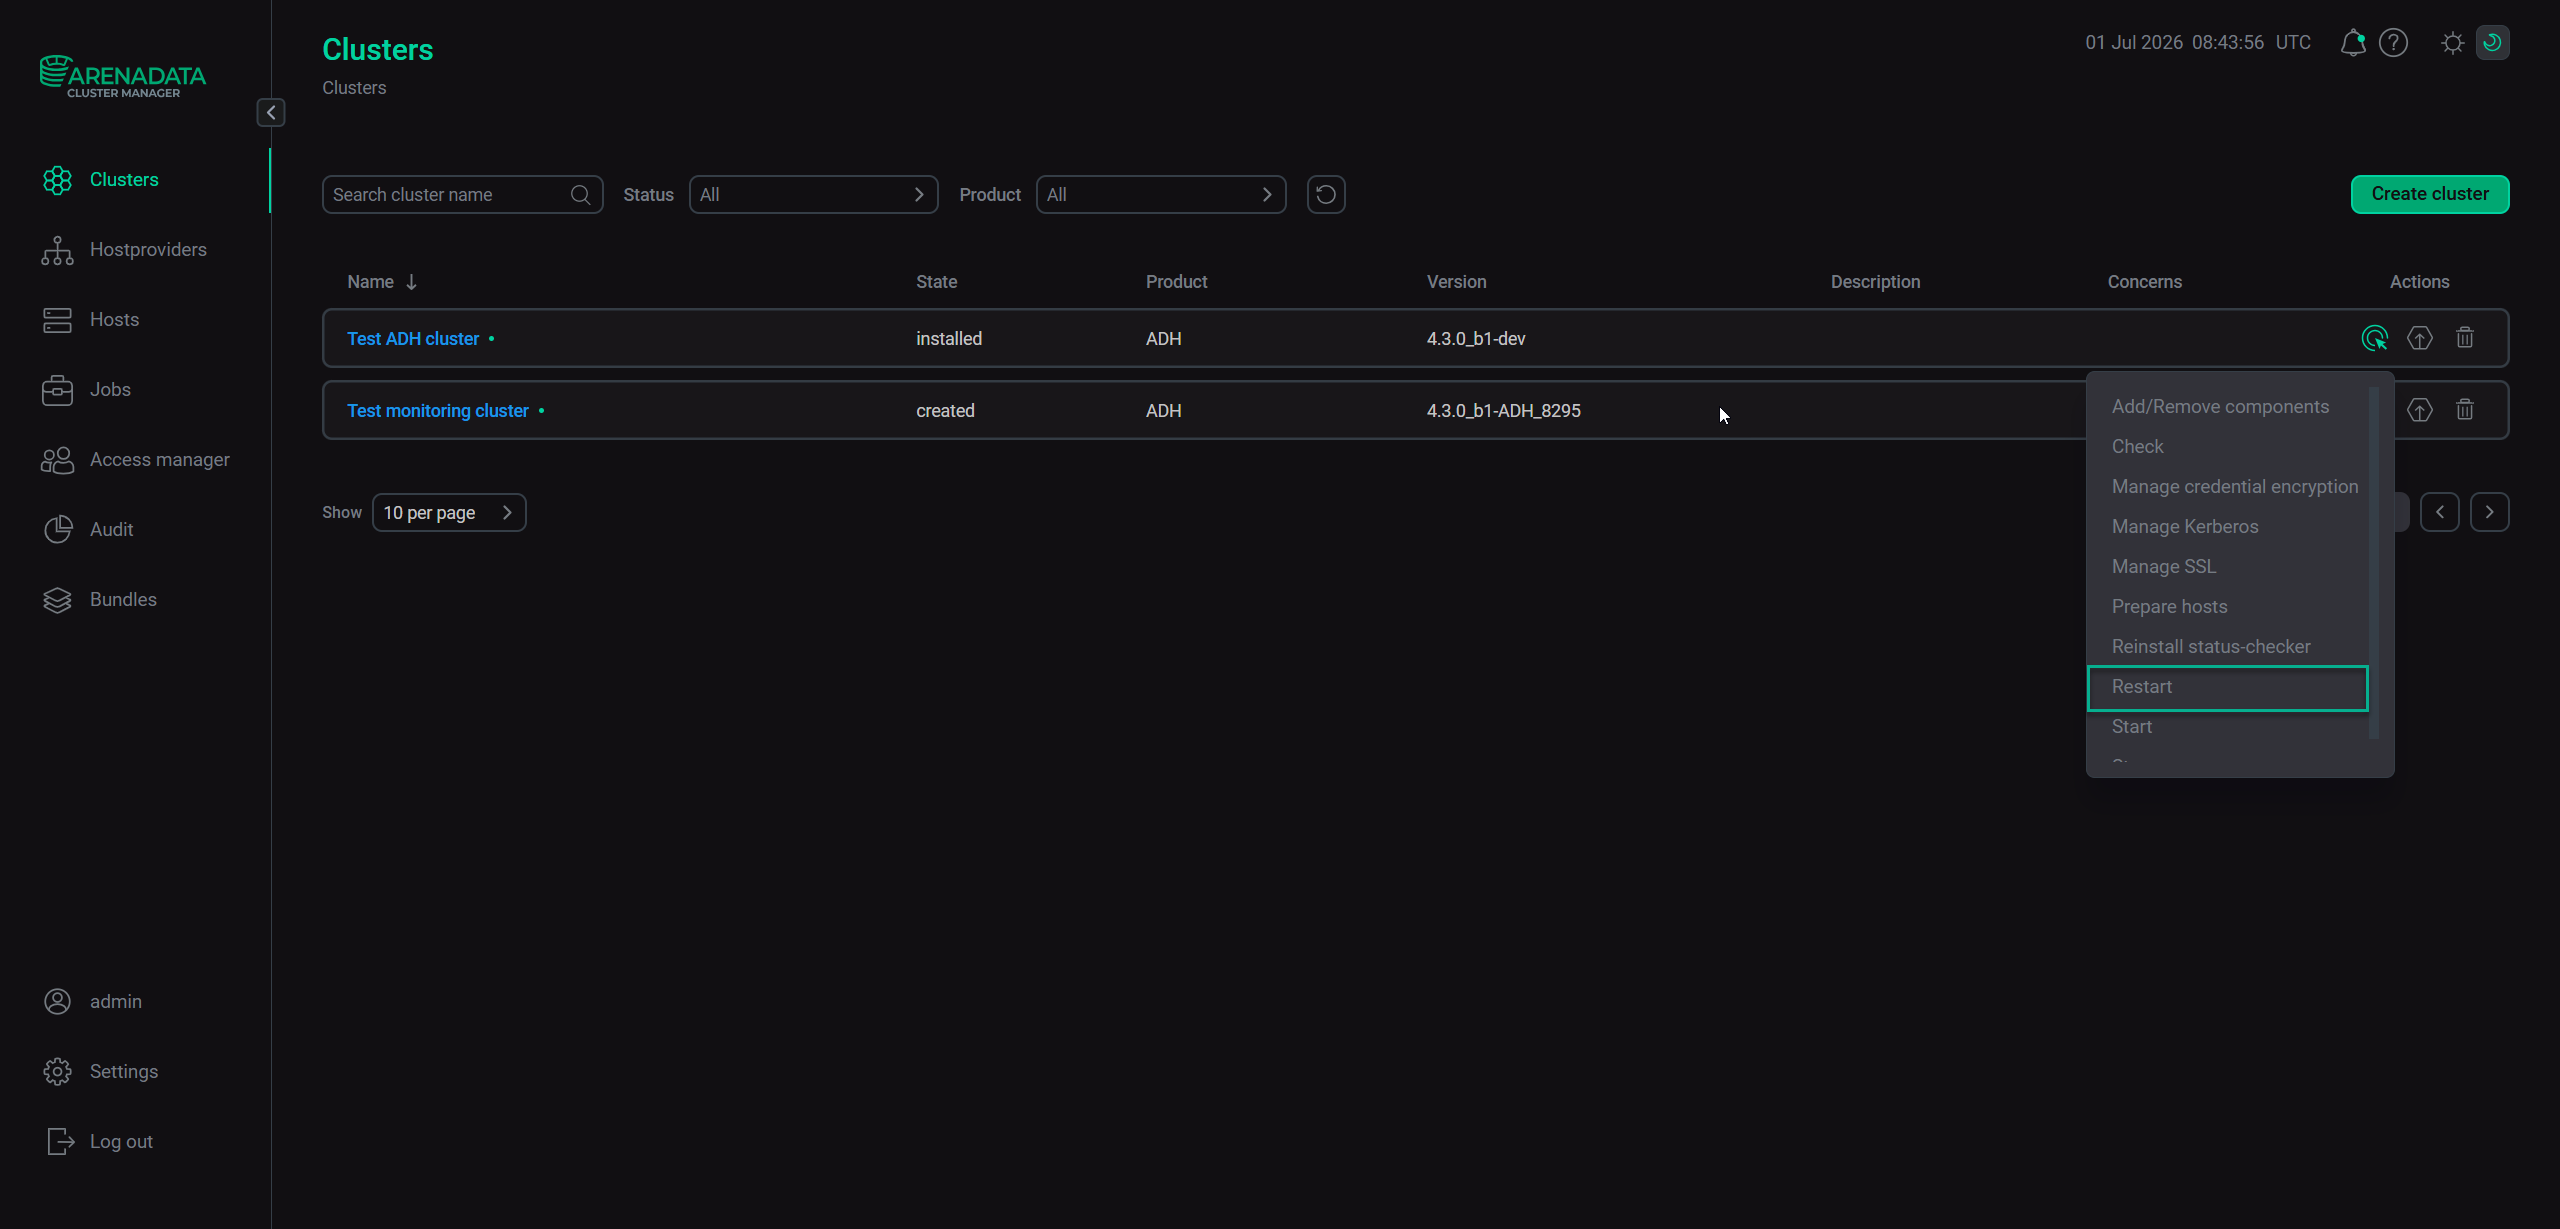Toggle Name column sort arrow
This screenshot has width=2560, height=1229.
(x=411, y=282)
